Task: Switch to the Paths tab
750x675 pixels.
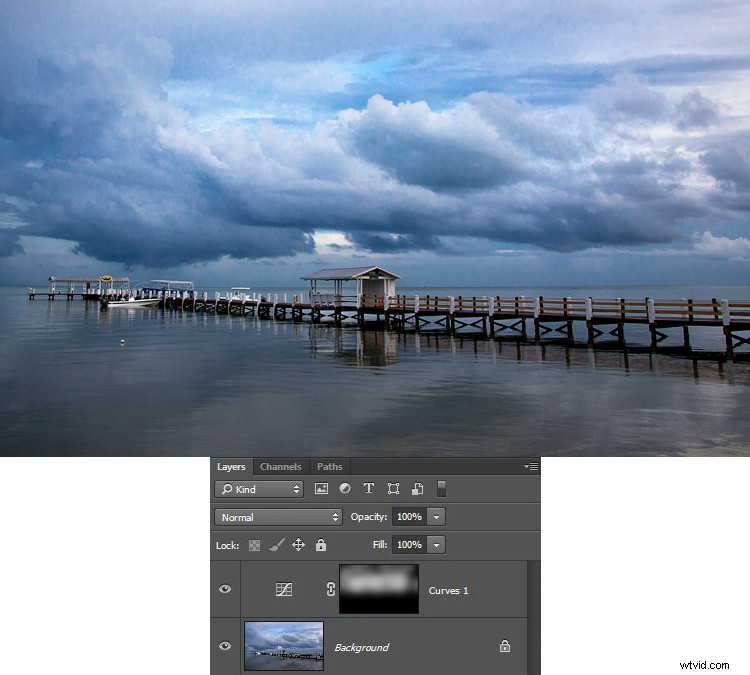Action: click(330, 466)
